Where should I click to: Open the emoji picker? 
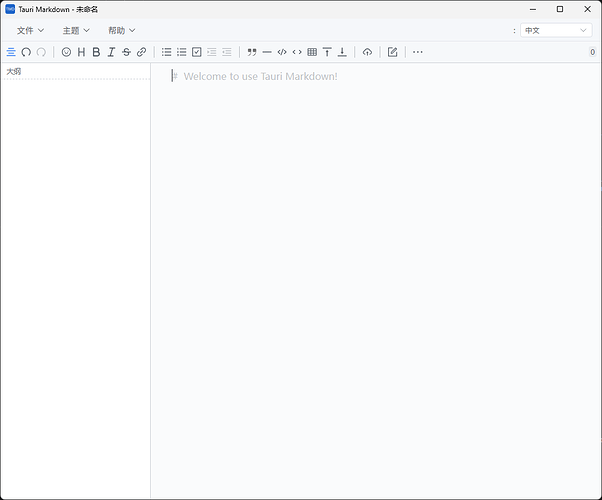[66, 52]
